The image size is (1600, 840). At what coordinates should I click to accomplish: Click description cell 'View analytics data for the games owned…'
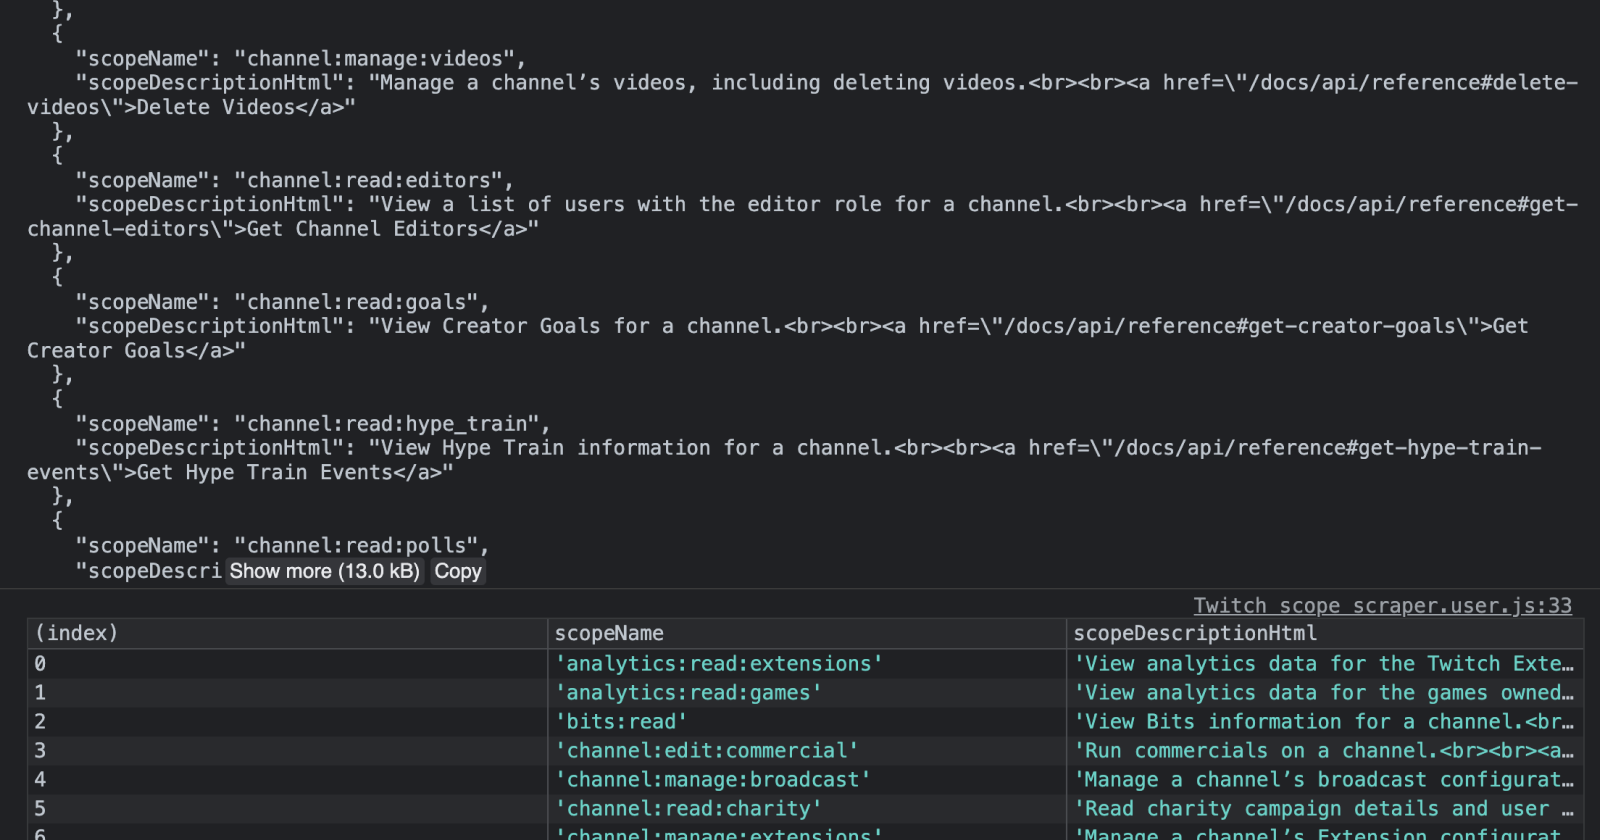(x=1325, y=692)
